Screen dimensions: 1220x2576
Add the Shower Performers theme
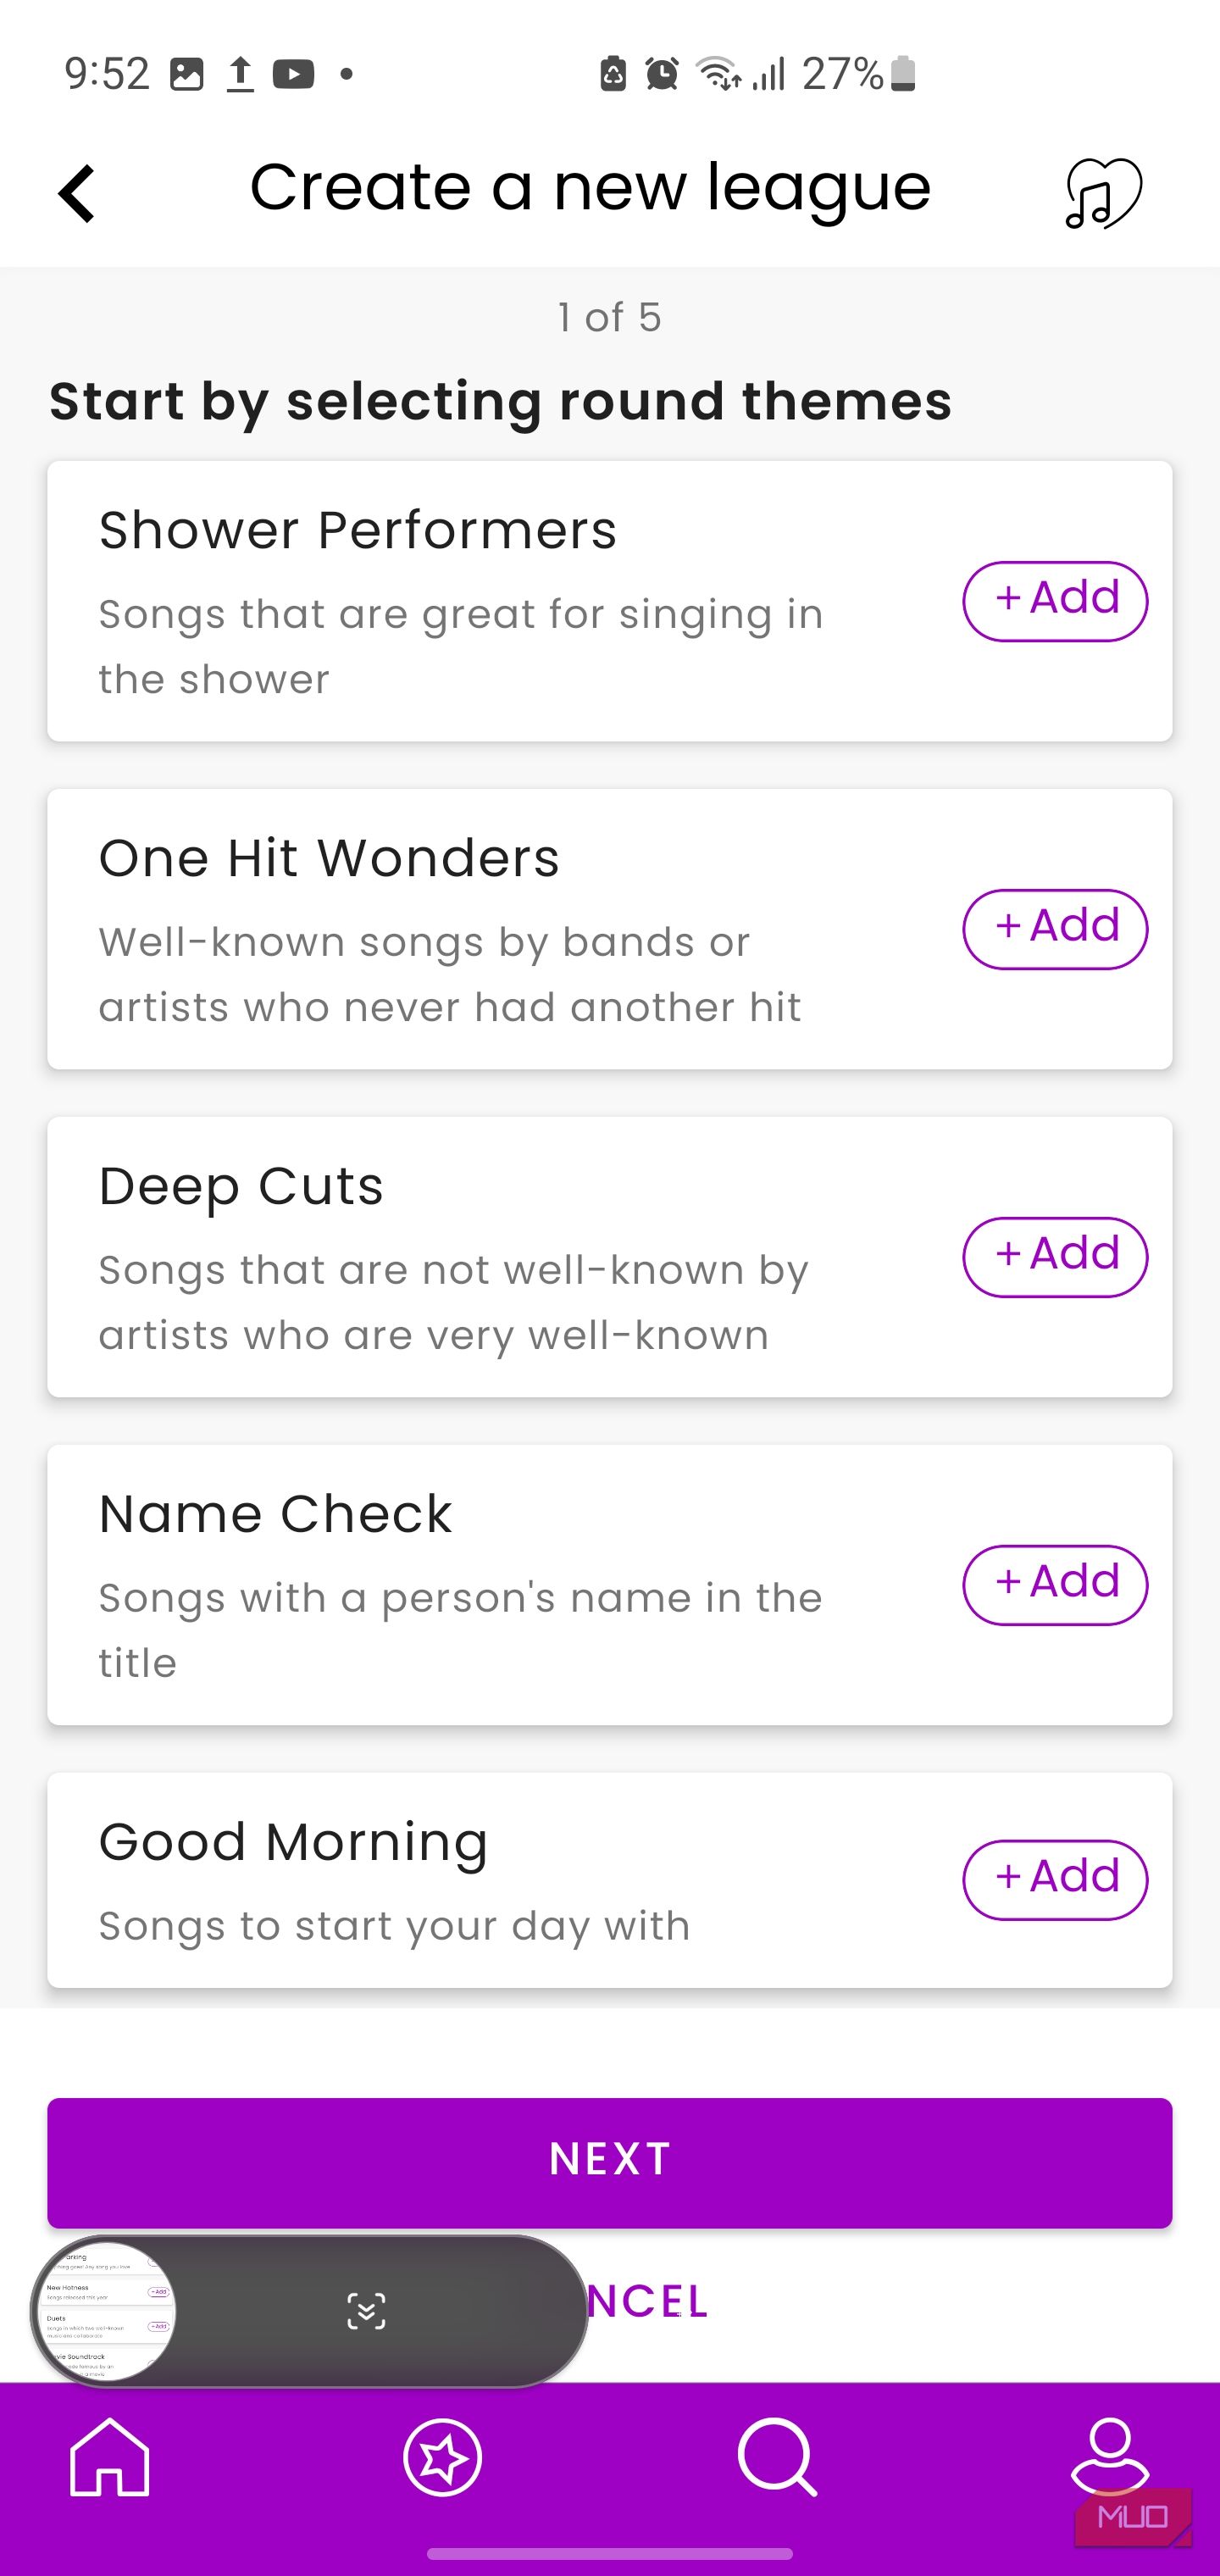[1055, 601]
